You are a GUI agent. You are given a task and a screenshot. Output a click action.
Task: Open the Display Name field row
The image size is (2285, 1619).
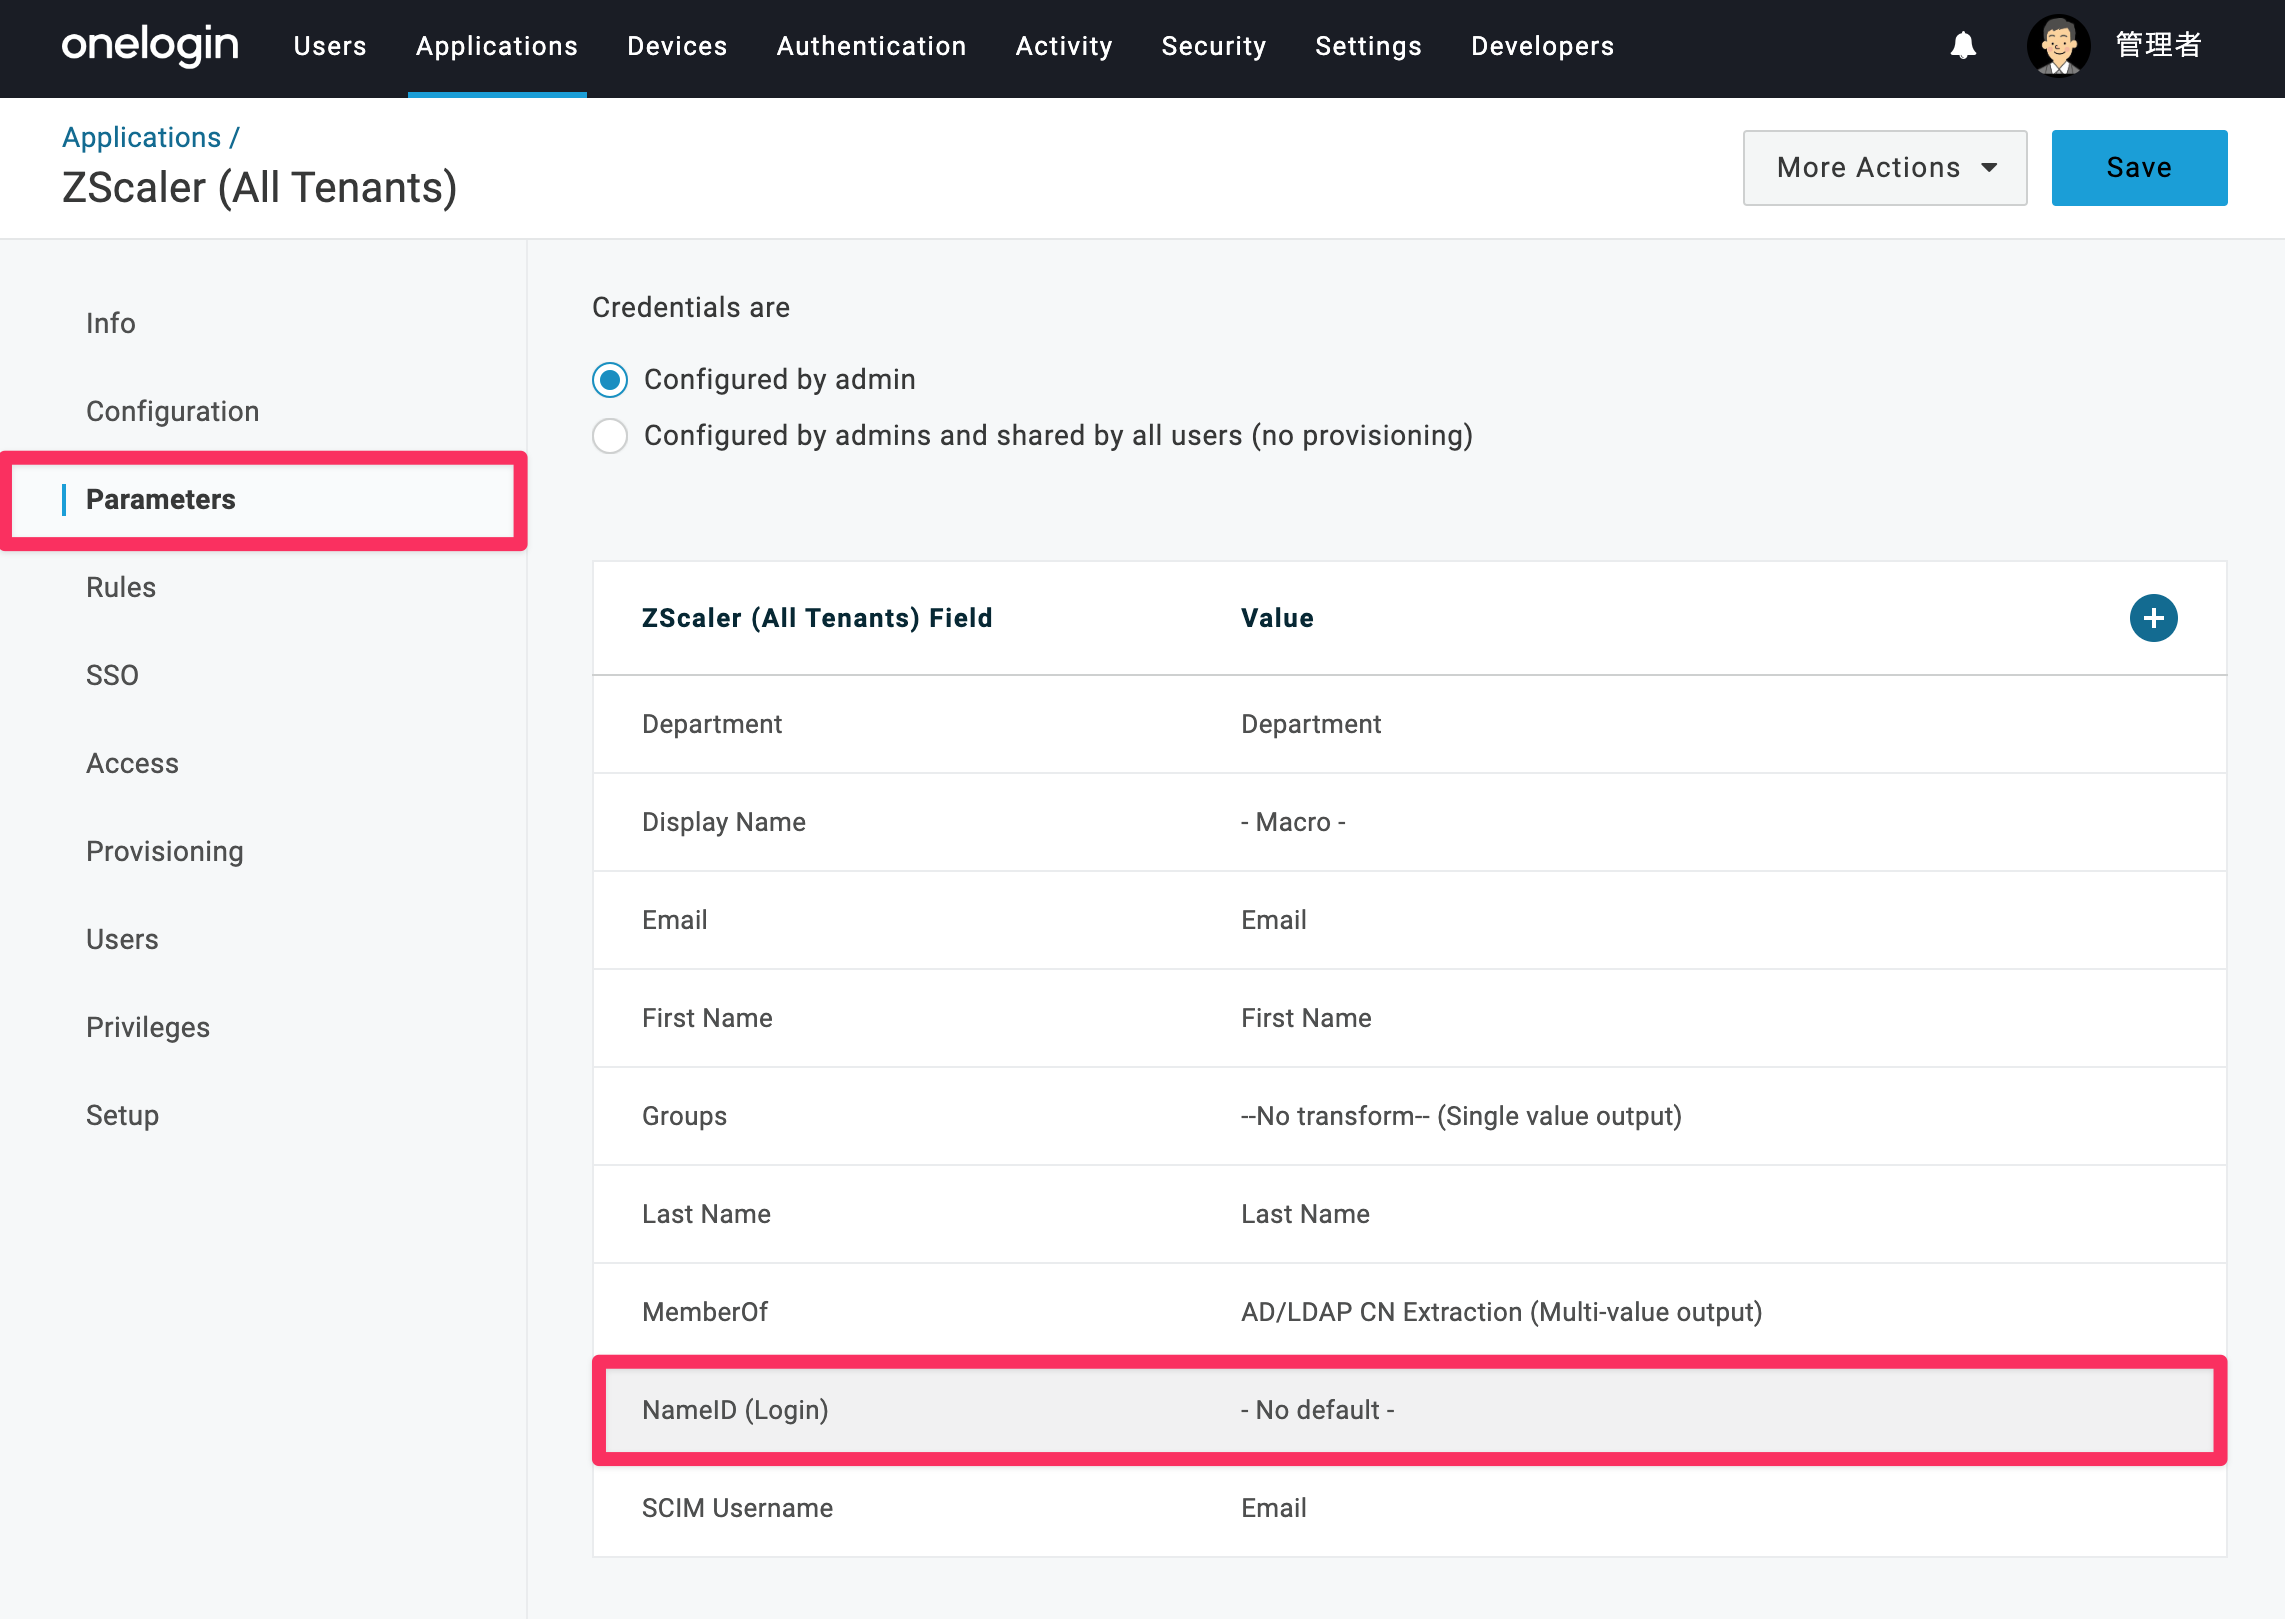1410,822
